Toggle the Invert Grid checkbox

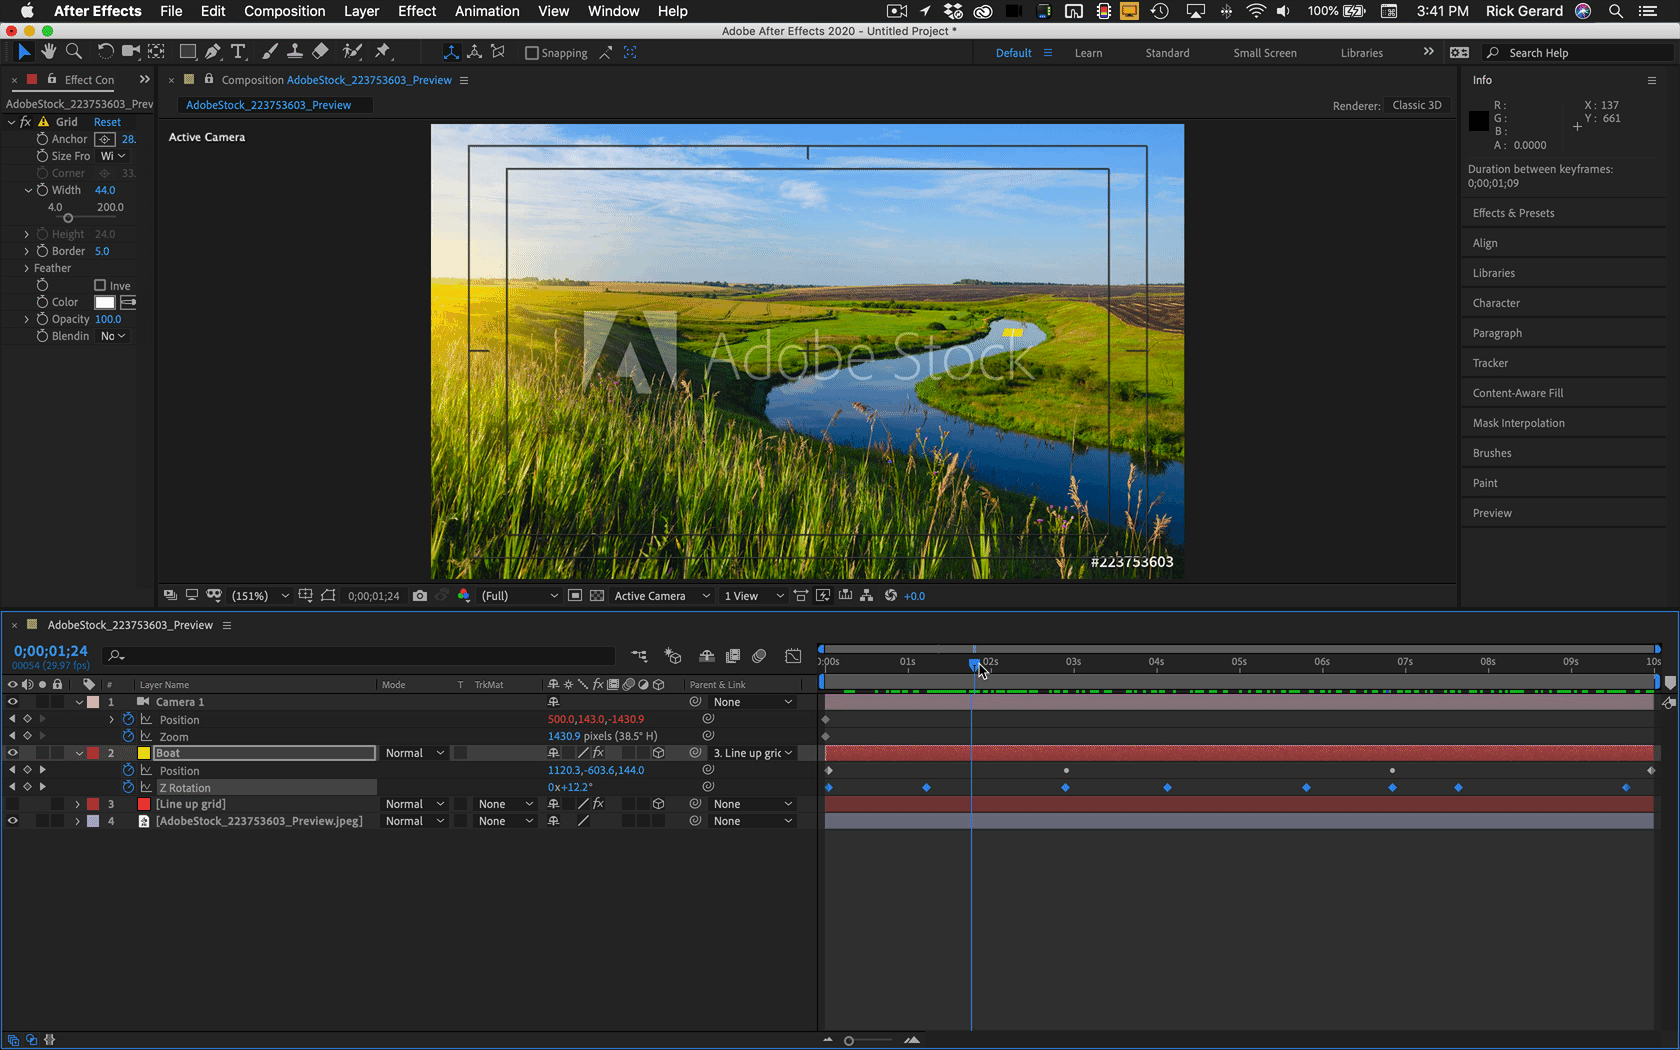pos(100,286)
